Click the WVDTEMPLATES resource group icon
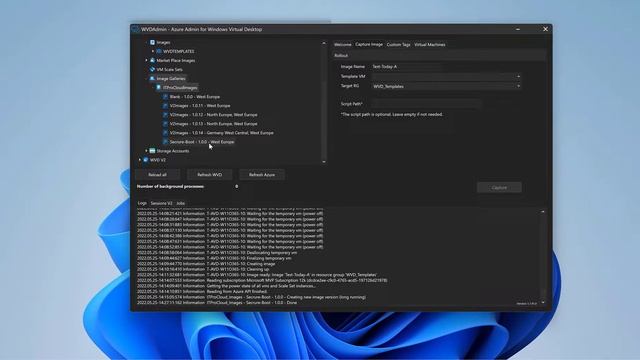This screenshot has width=640, height=360. (x=159, y=51)
